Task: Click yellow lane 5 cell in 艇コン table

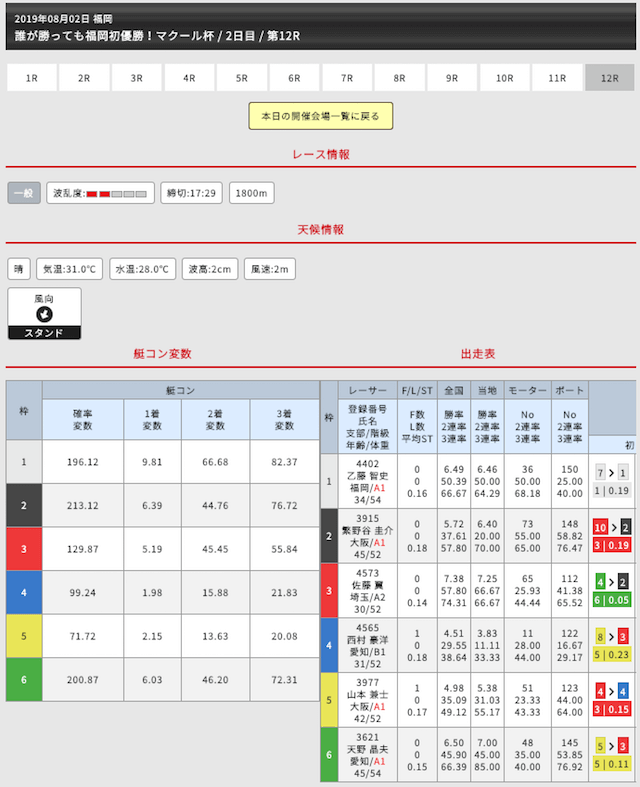Action: click(x=24, y=636)
